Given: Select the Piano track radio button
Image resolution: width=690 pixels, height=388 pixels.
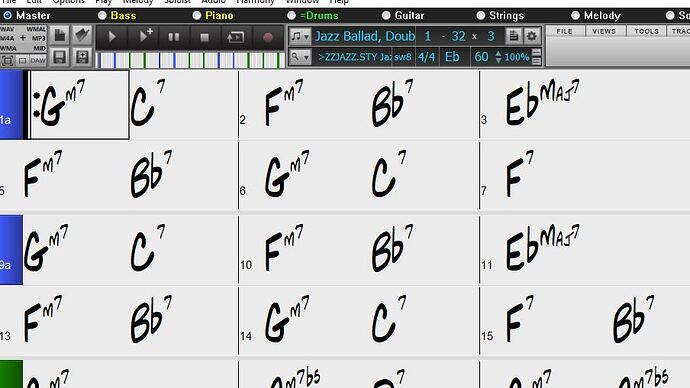Looking at the screenshot, I should 197,15.
